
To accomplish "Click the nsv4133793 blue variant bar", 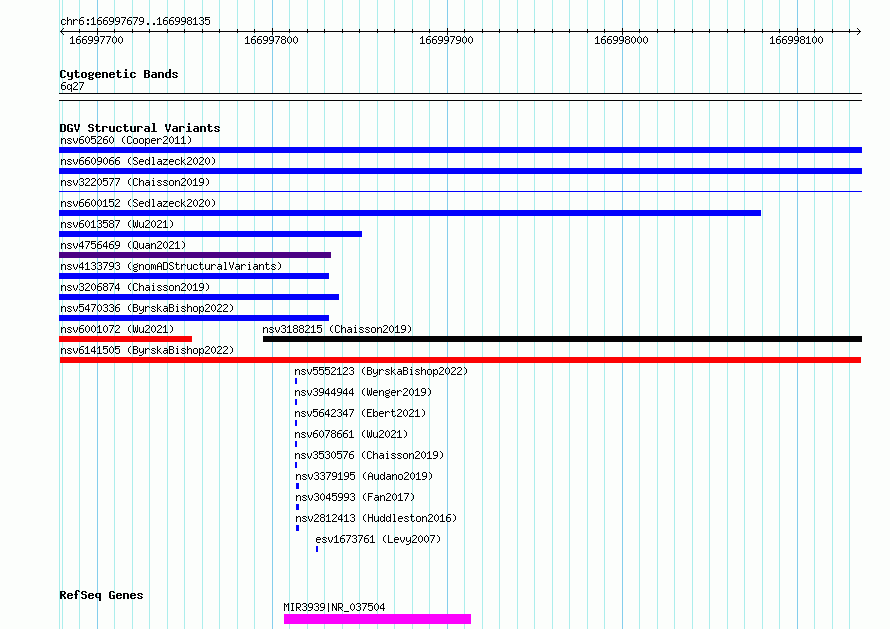I will (194, 276).
